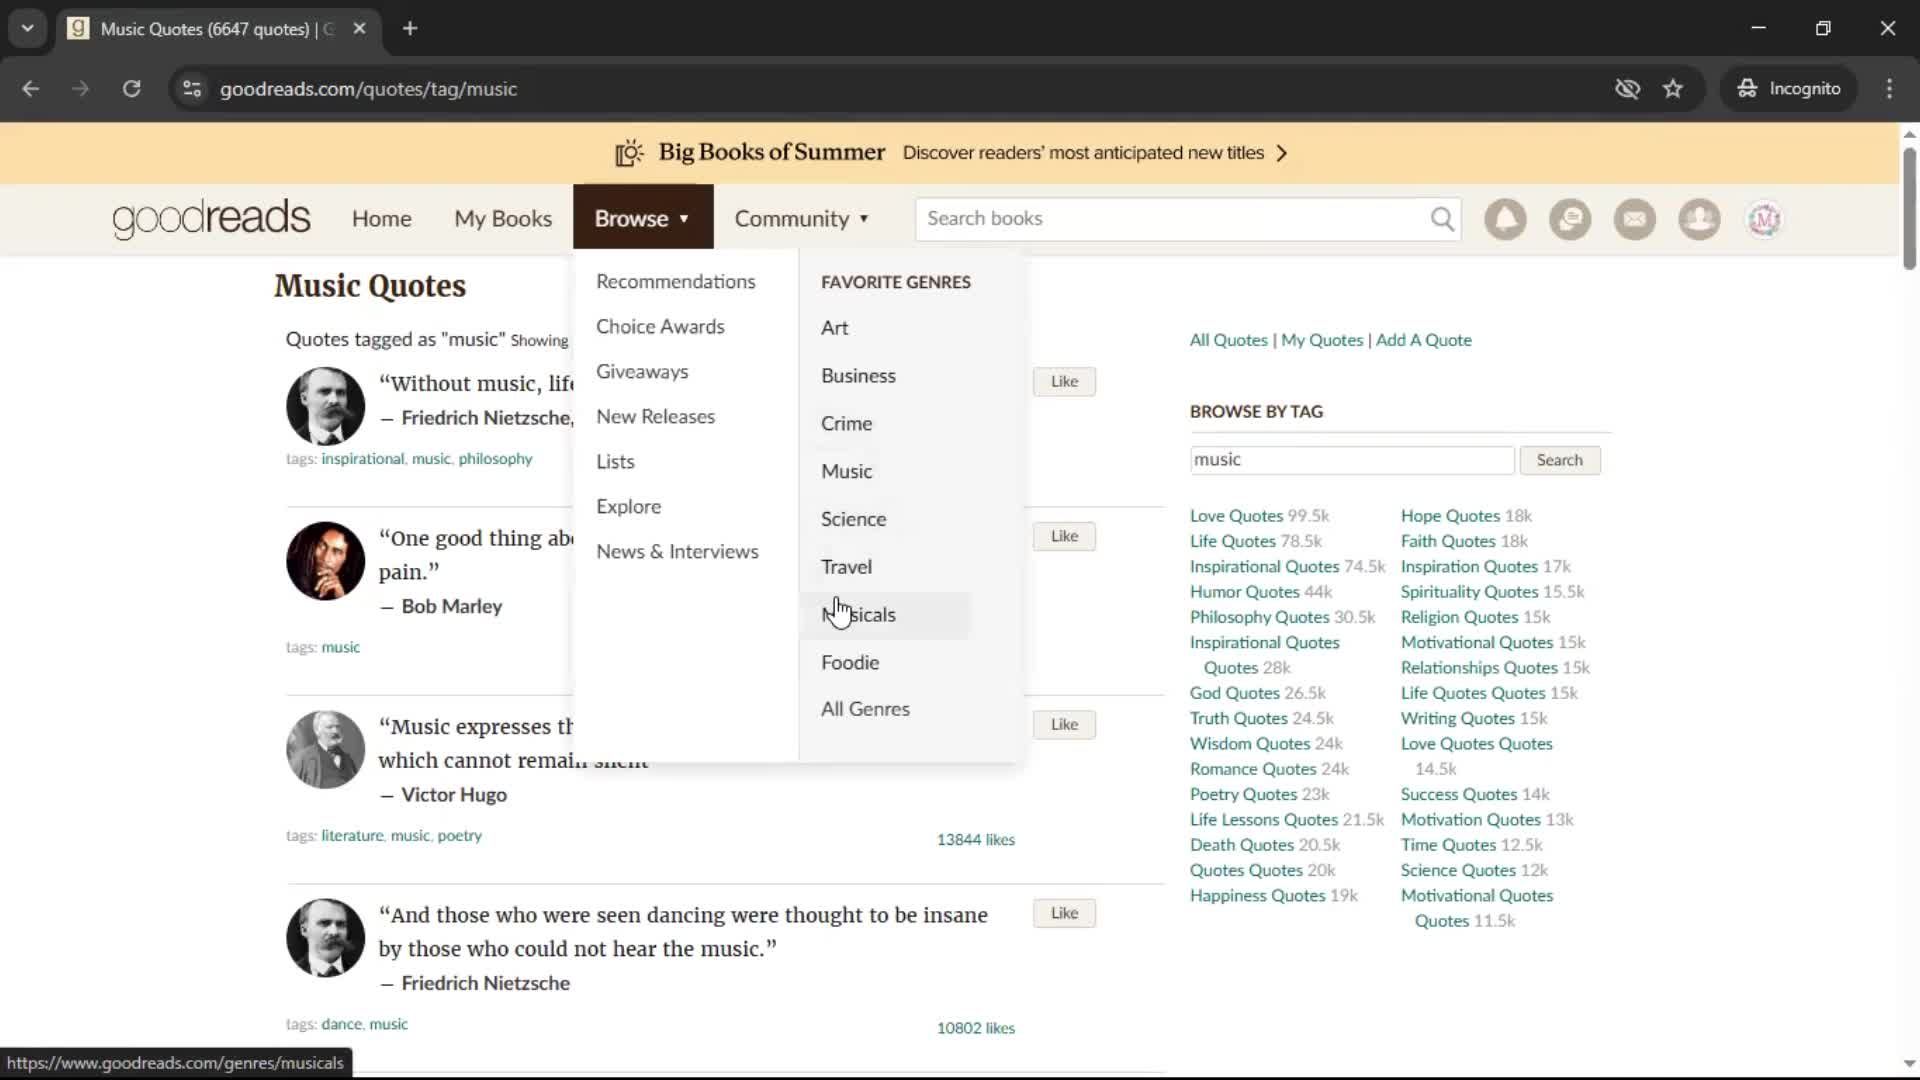
Task: Open the tab search dropdown arrow
Action: pyautogui.click(x=28, y=29)
